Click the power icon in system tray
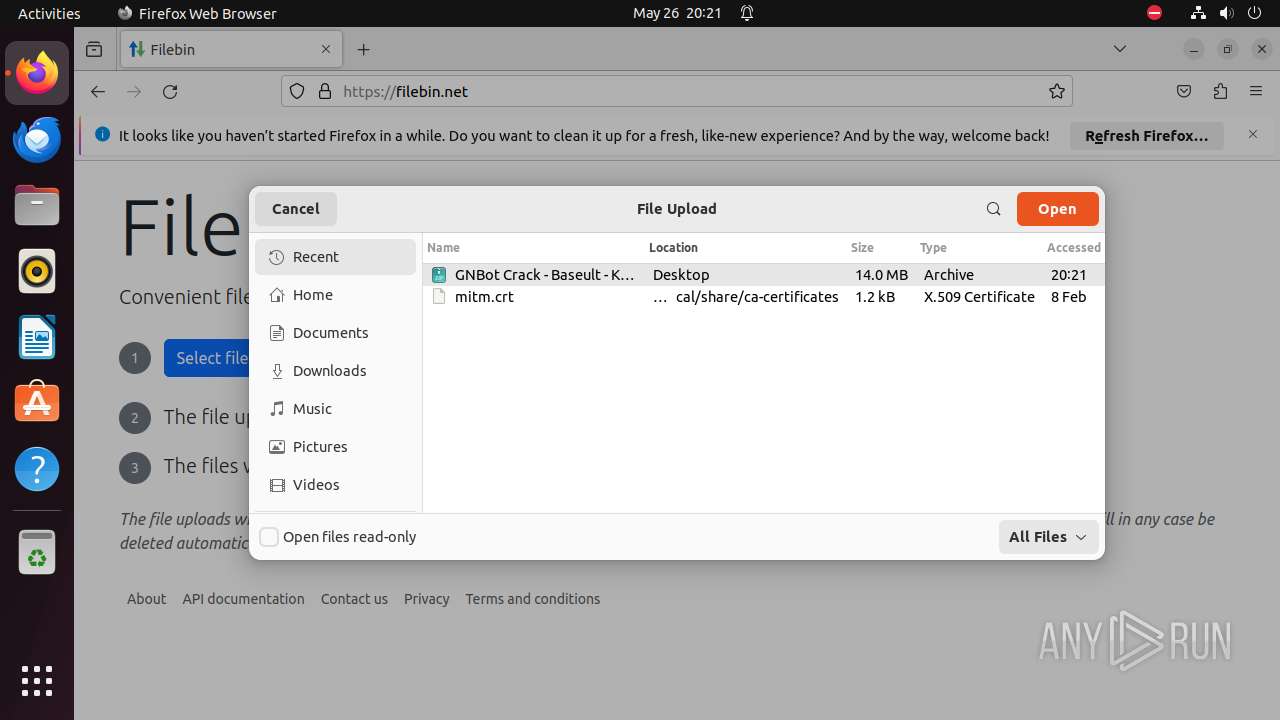This screenshot has height=720, width=1280. 1255,13
